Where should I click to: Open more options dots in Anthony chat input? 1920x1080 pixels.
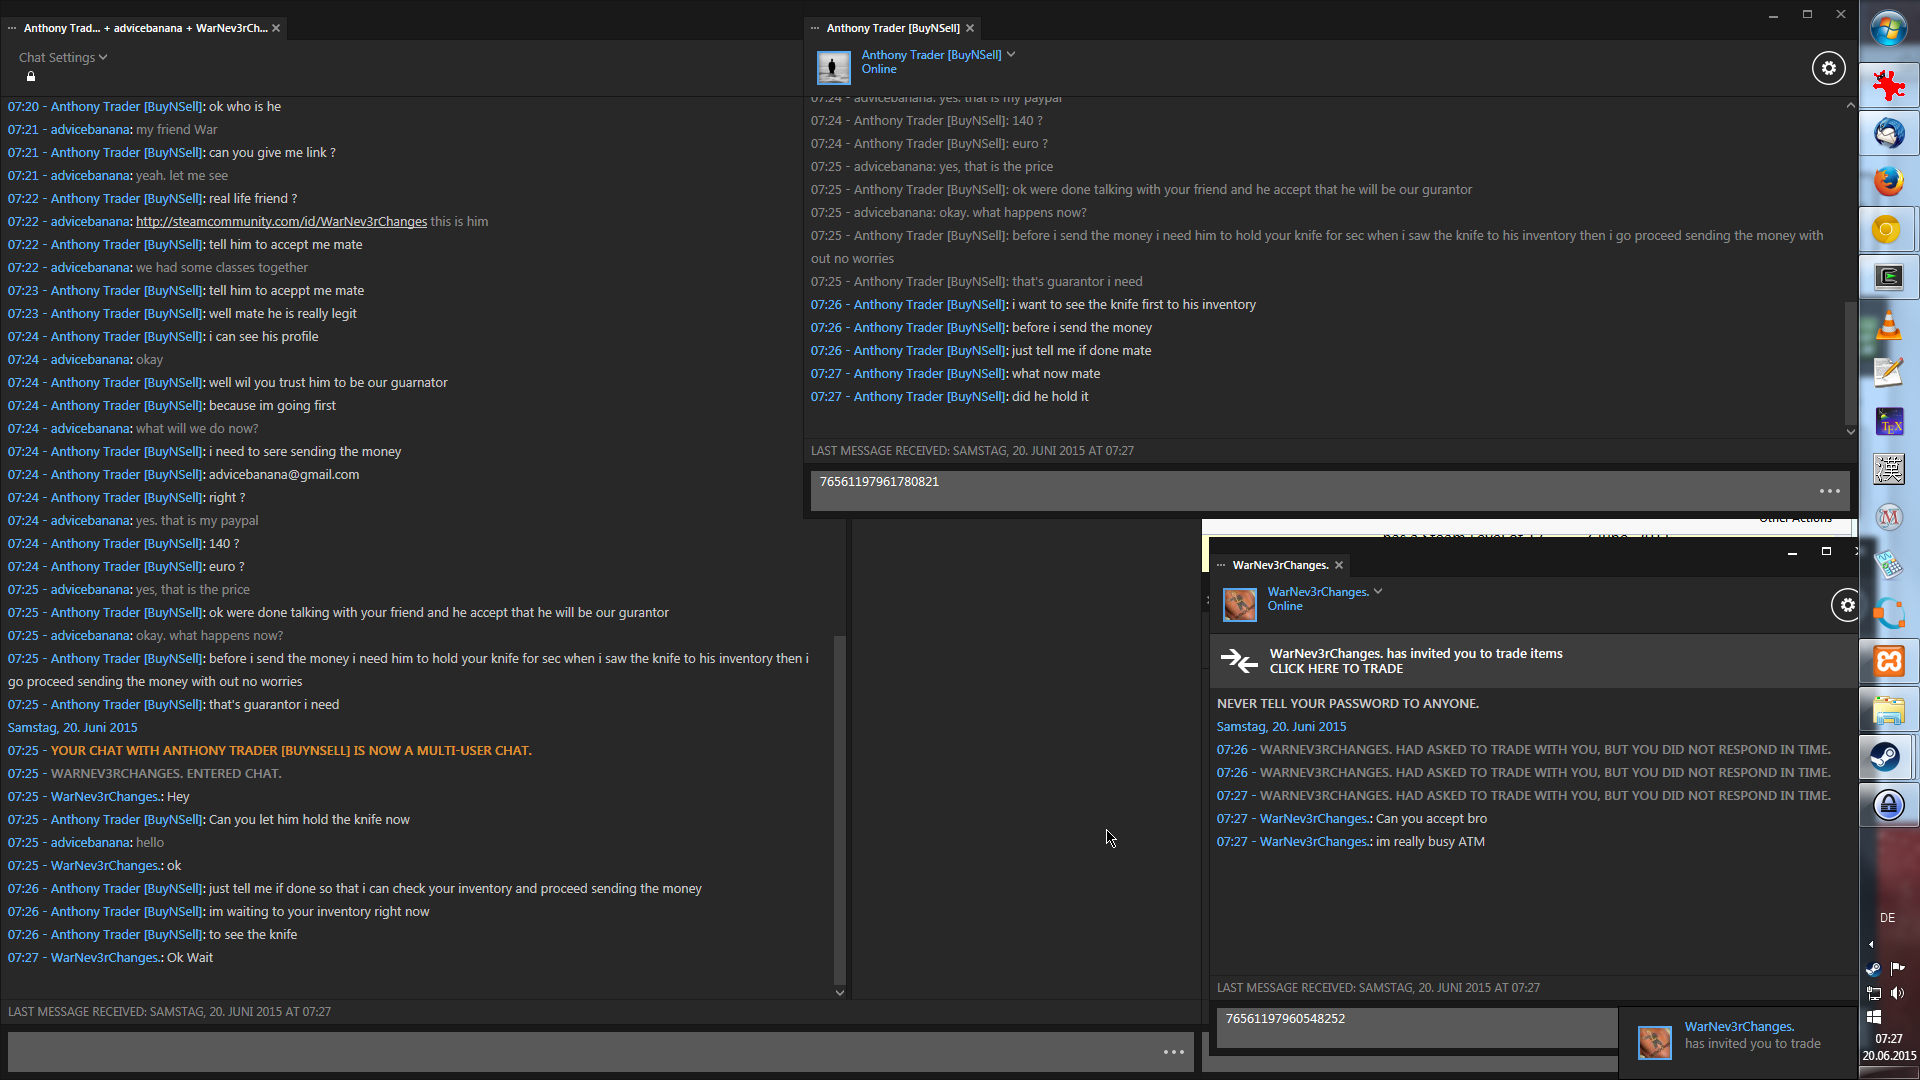[1829, 491]
